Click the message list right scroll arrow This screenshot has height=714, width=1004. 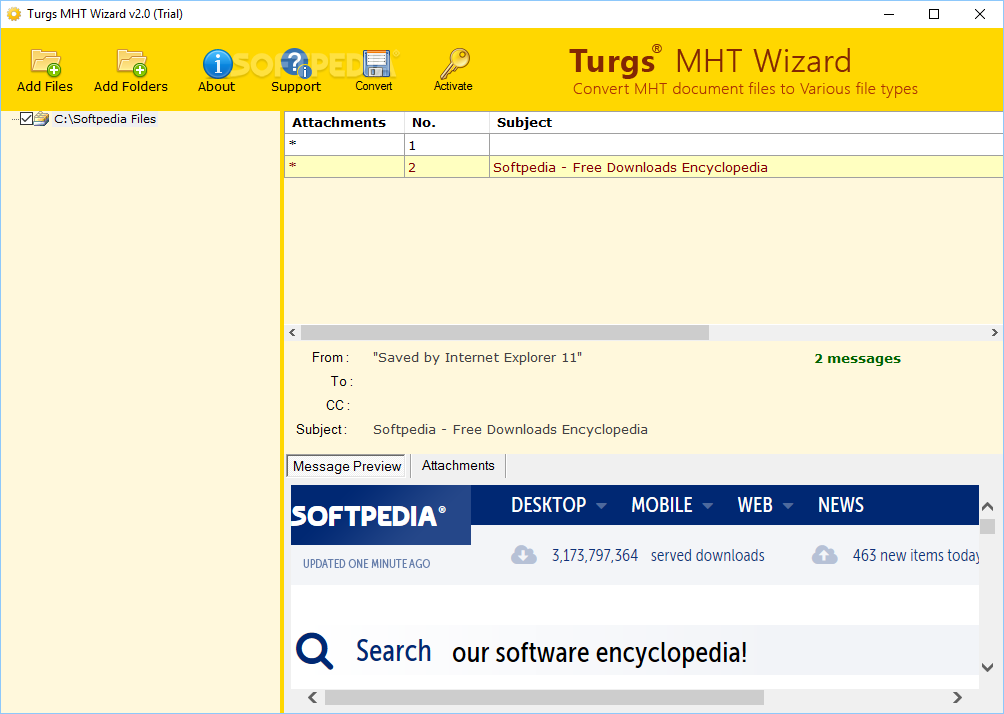tap(994, 332)
